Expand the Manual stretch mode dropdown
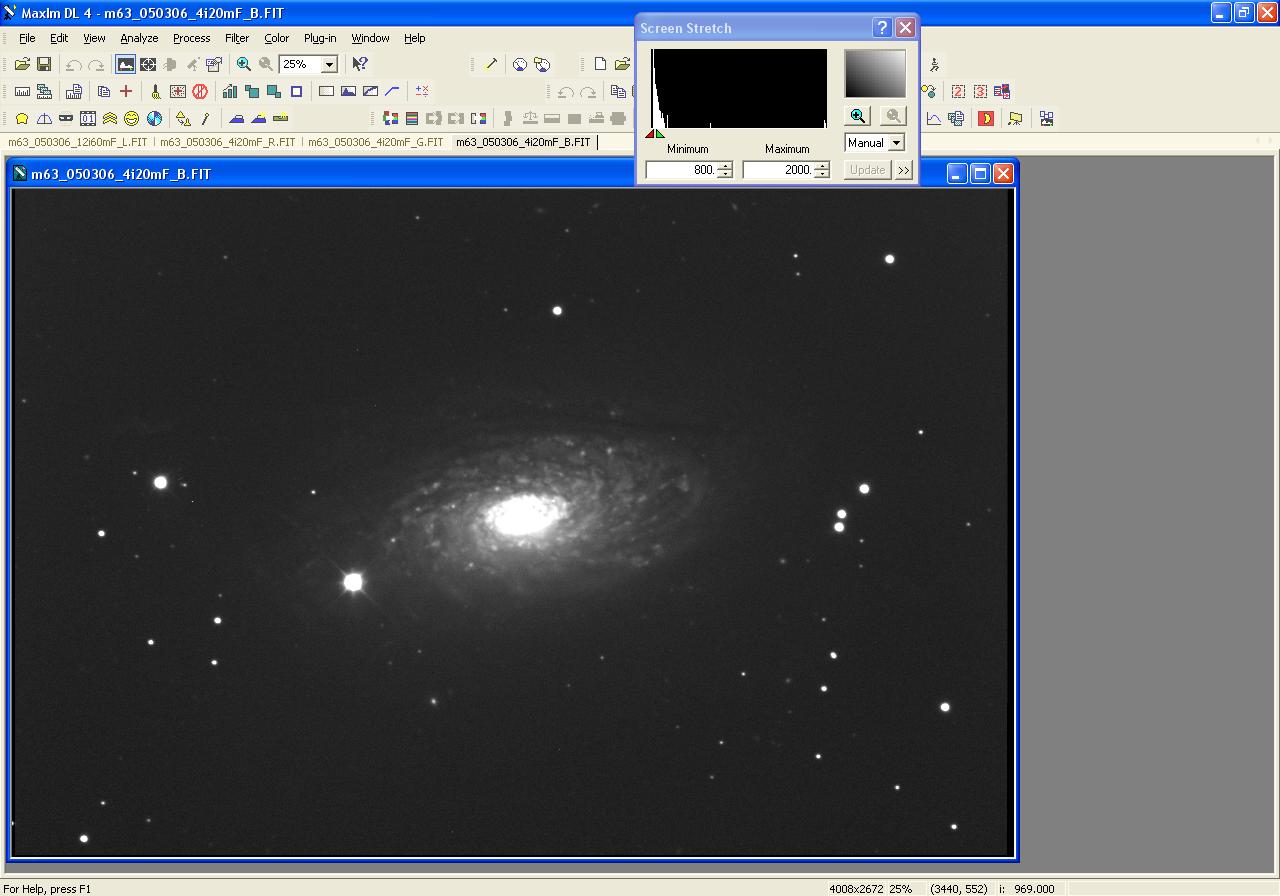 [x=896, y=143]
